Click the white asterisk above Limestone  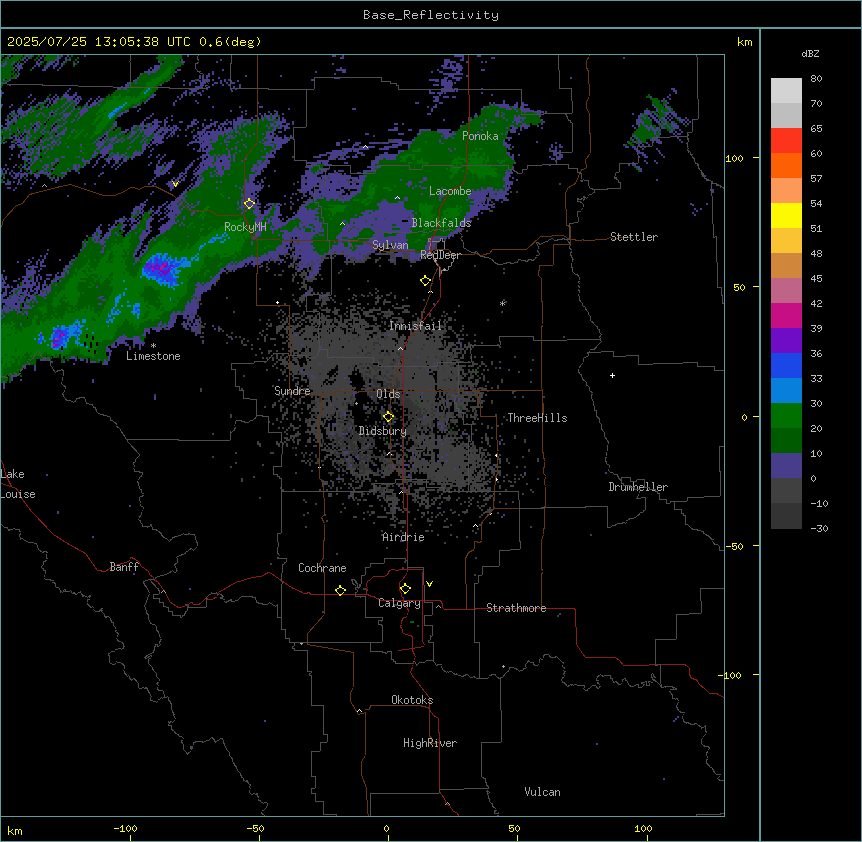(x=153, y=346)
